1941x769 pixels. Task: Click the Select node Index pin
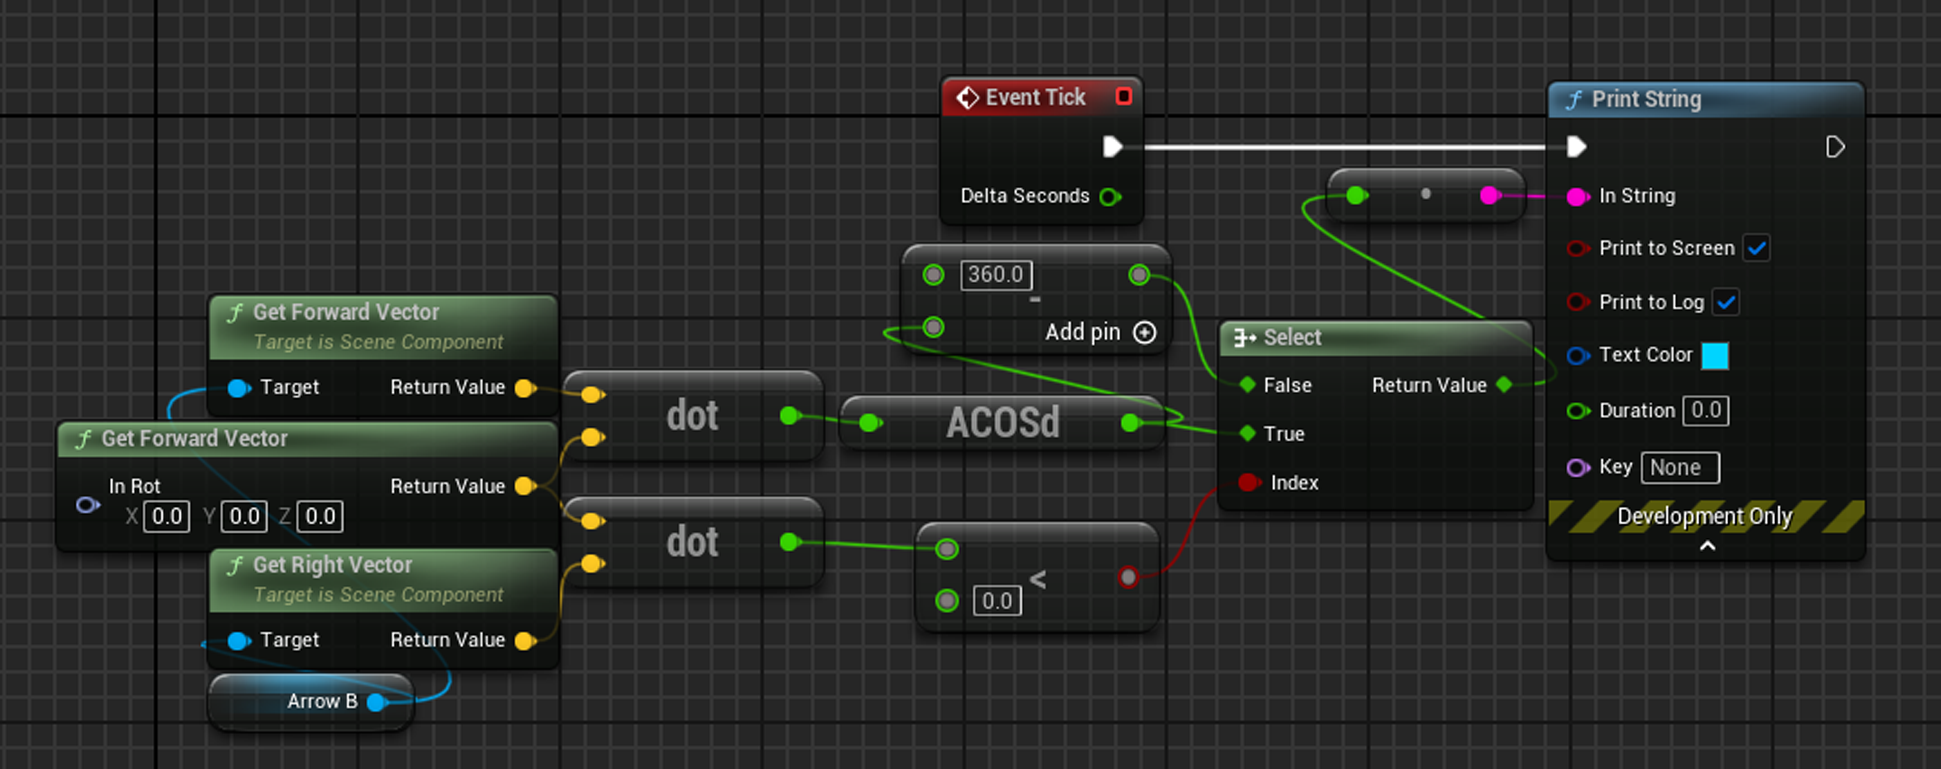(x=1248, y=482)
